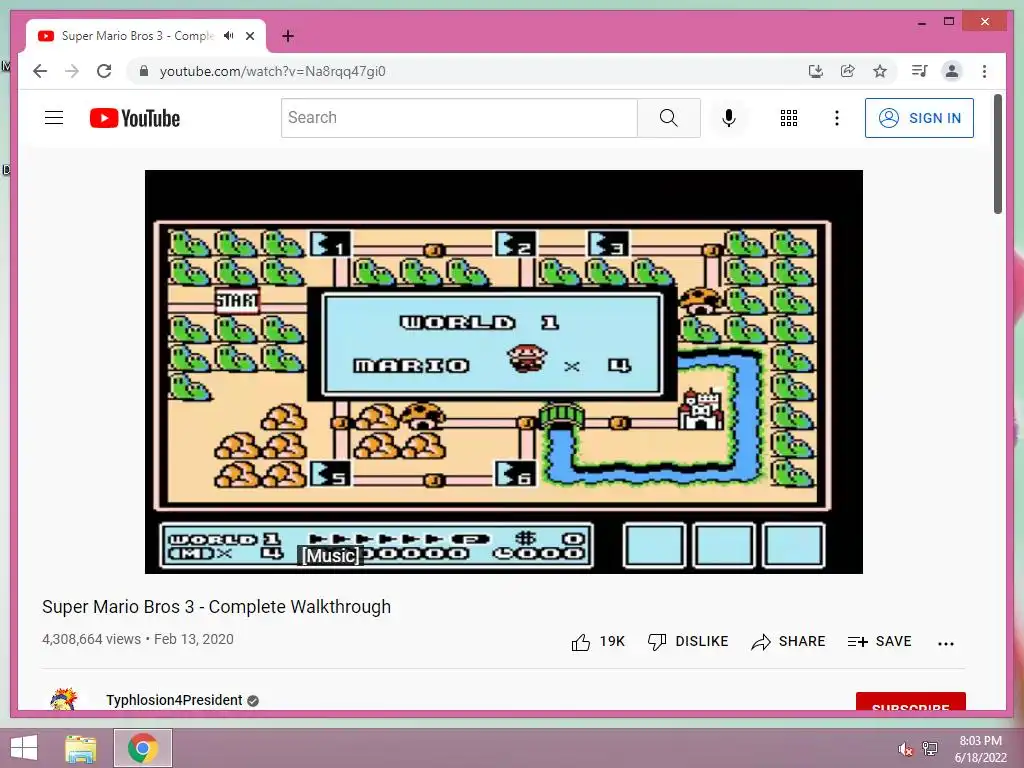
Task: Open the Windows Start menu
Action: [24, 748]
